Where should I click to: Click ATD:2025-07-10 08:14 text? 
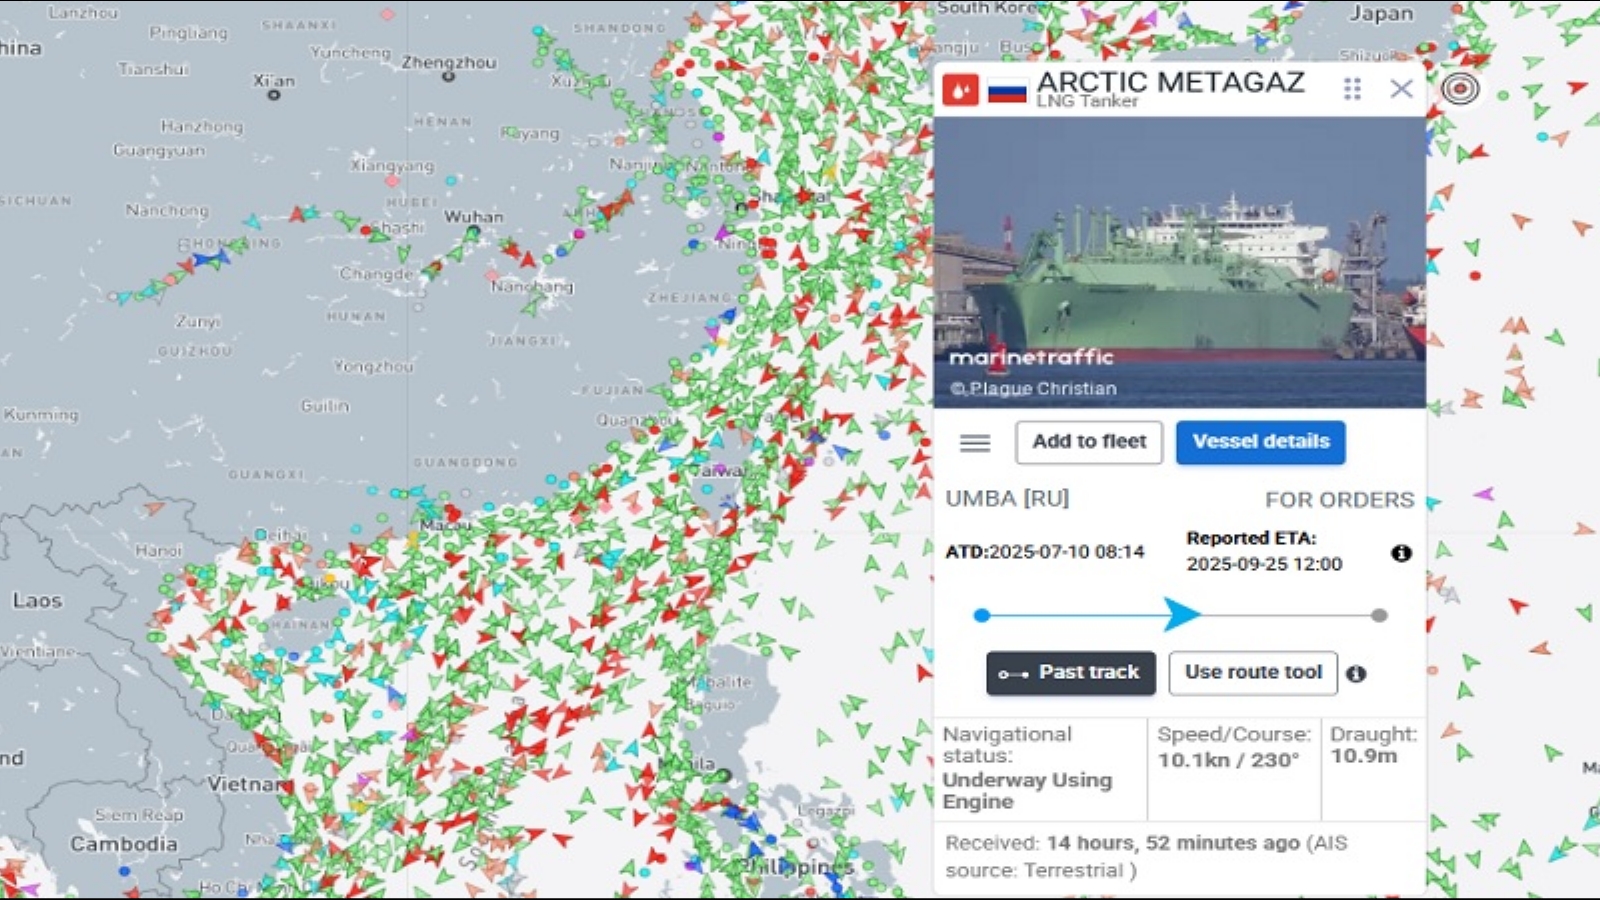pos(1045,552)
